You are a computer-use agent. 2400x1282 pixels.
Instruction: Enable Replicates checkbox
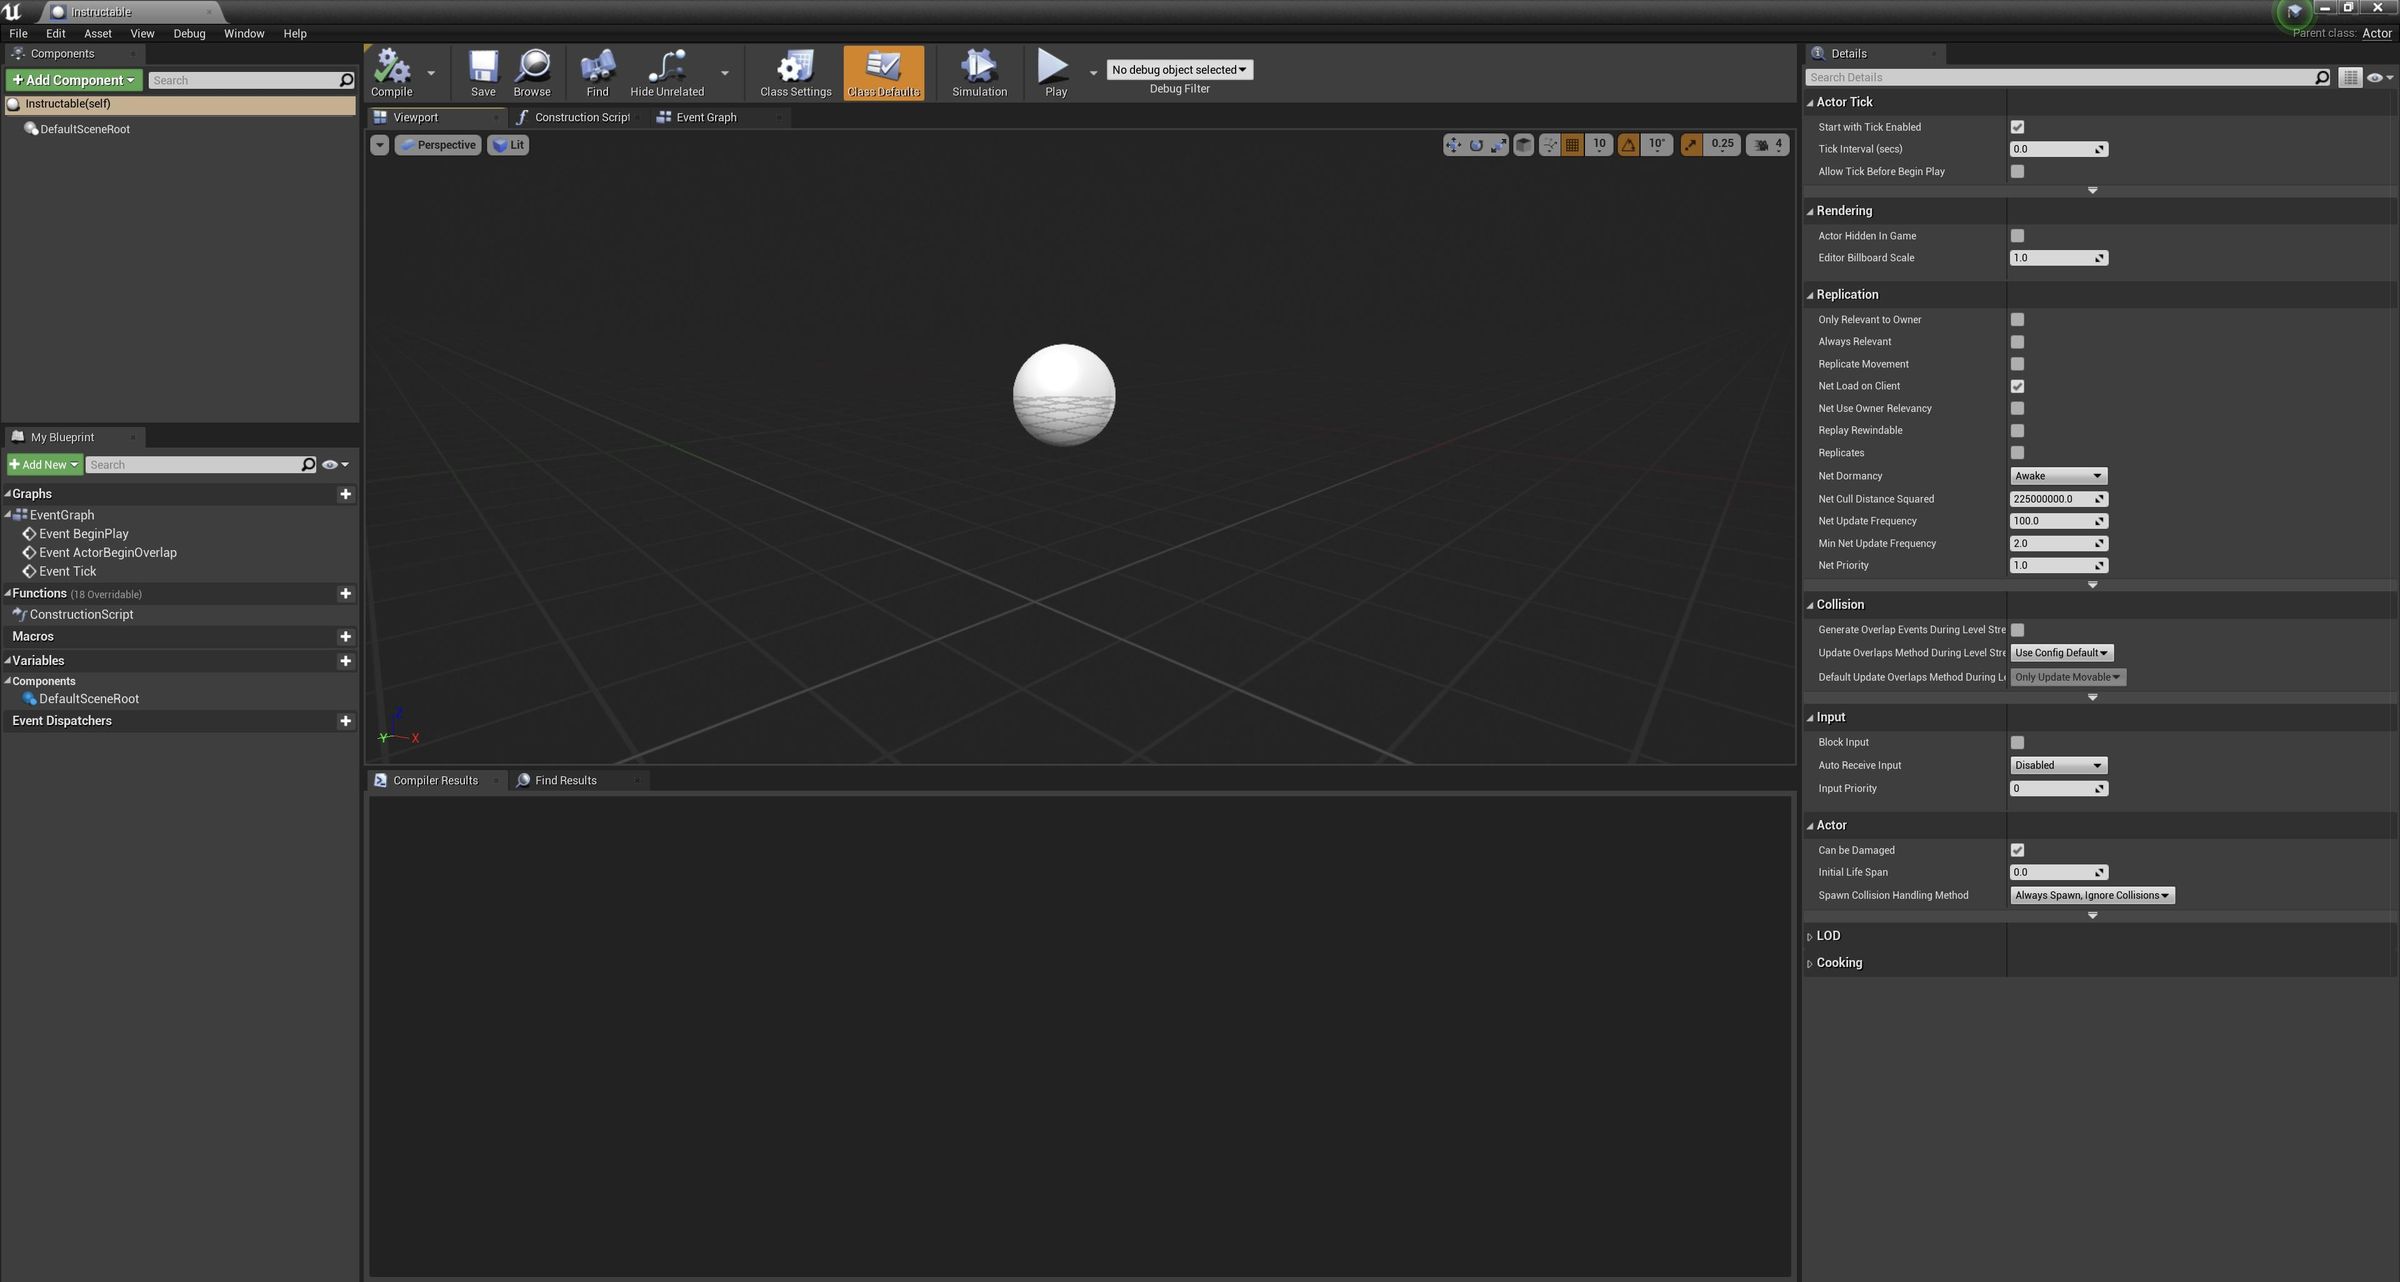[2017, 453]
